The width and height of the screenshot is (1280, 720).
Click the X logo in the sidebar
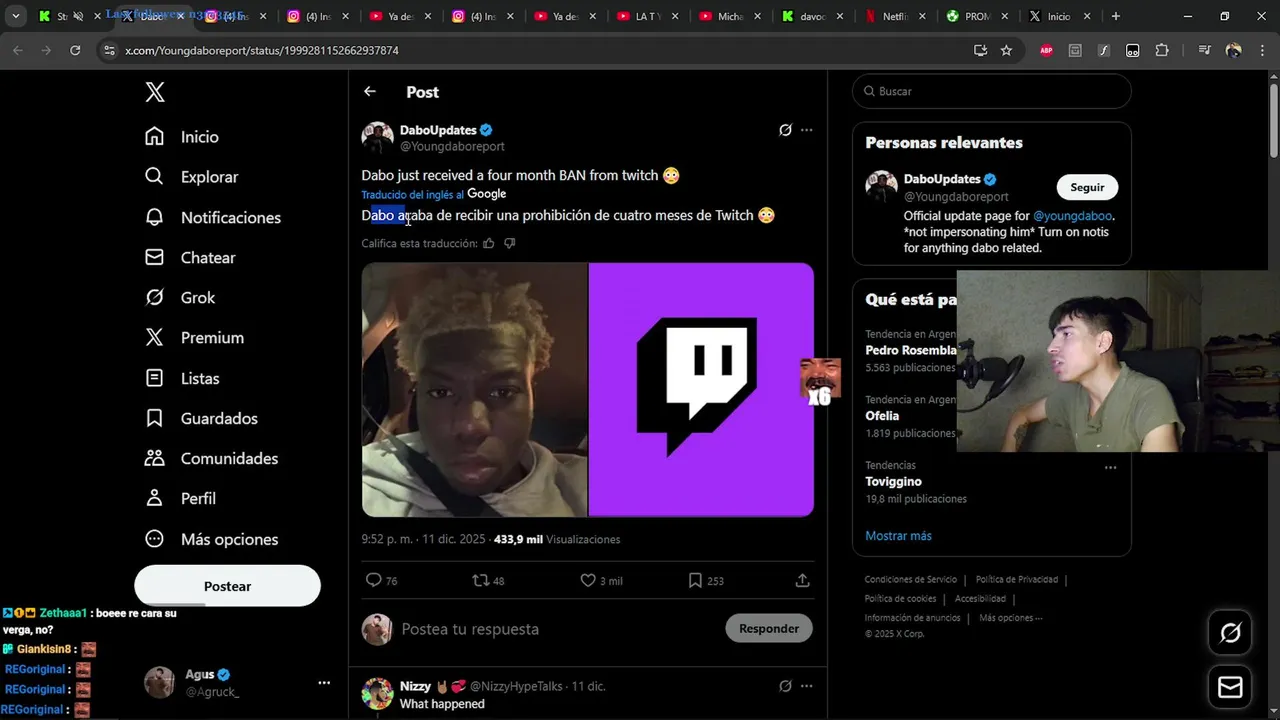155,92
